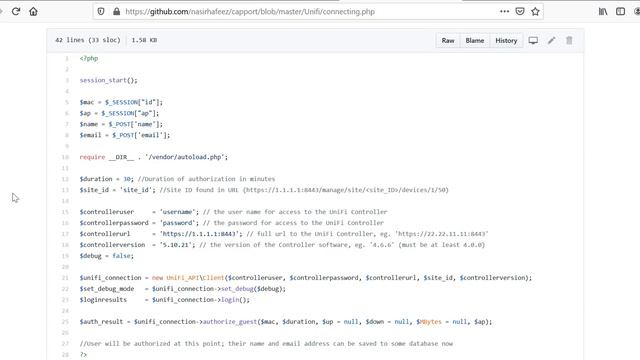The width and height of the screenshot is (640, 360).
Task: Click the 'session_start();' code text
Action: tap(109, 80)
